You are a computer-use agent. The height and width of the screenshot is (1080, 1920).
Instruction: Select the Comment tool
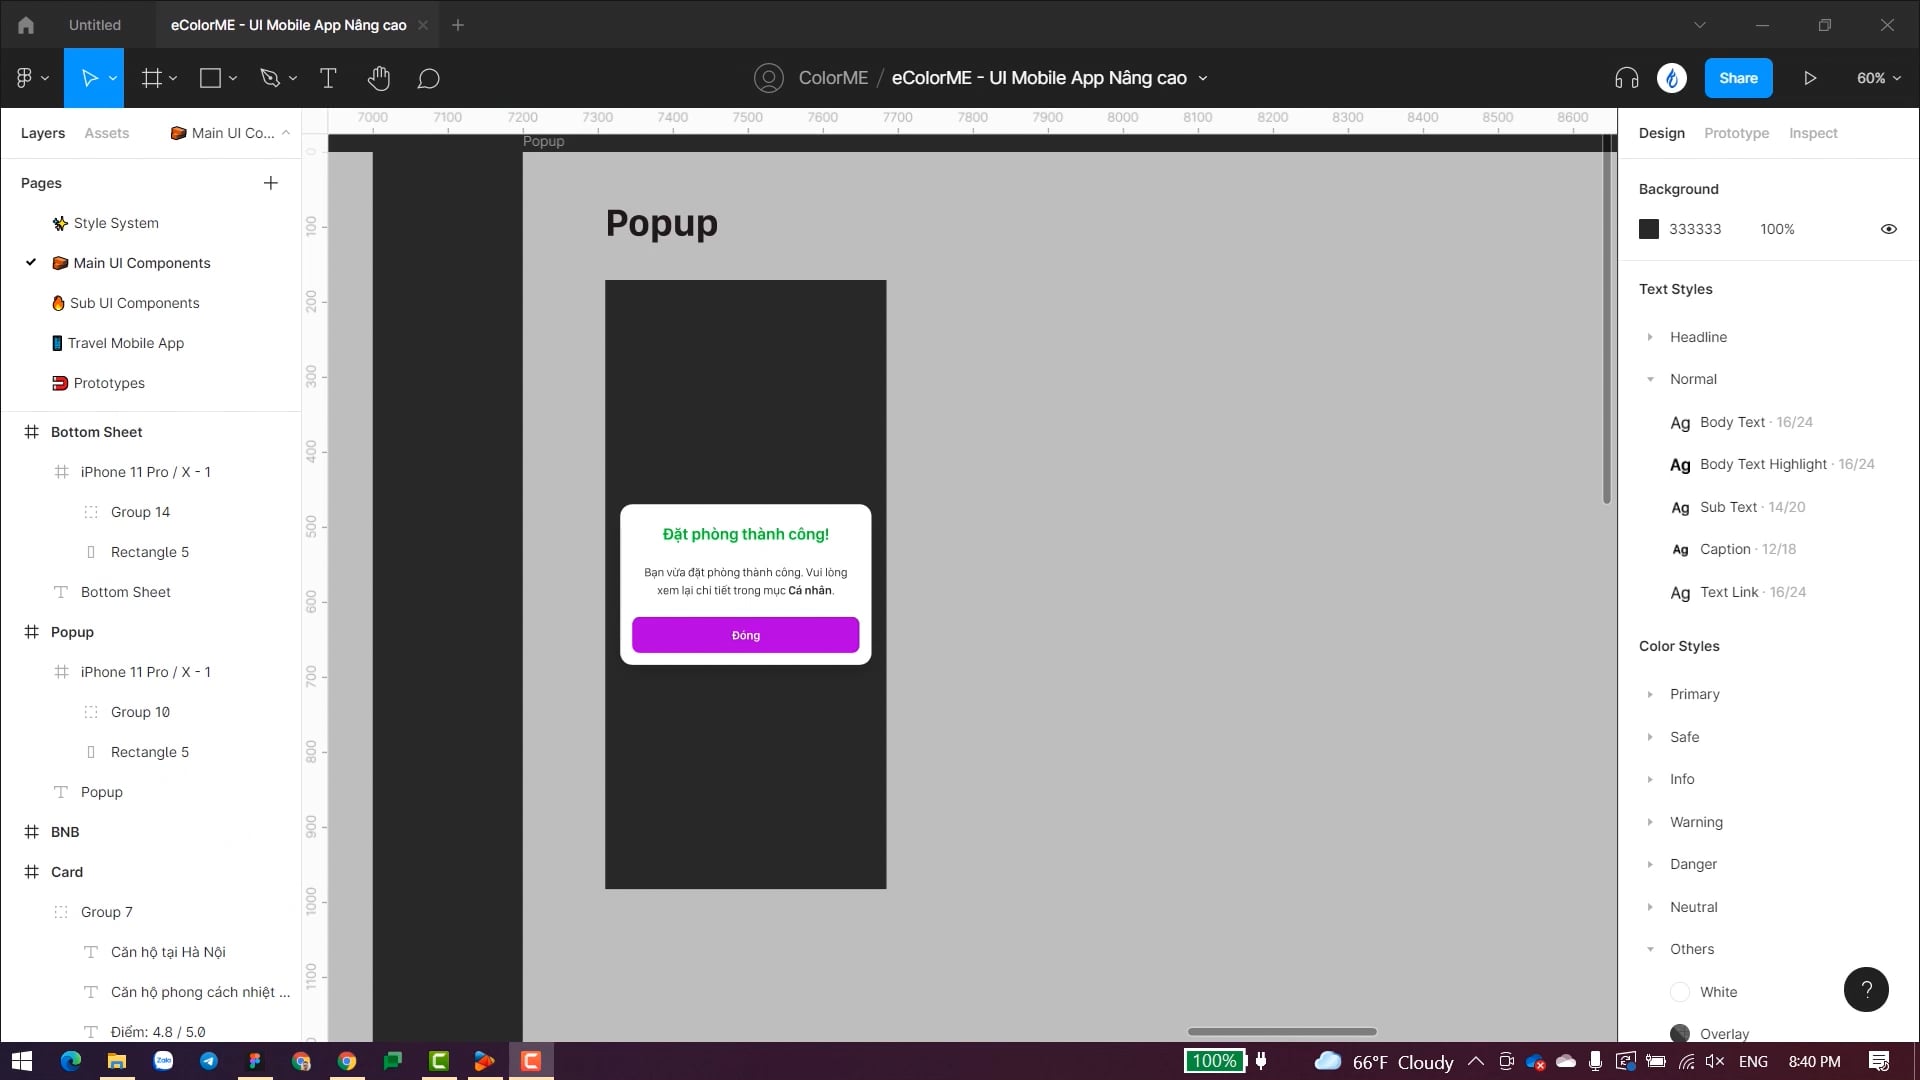428,78
